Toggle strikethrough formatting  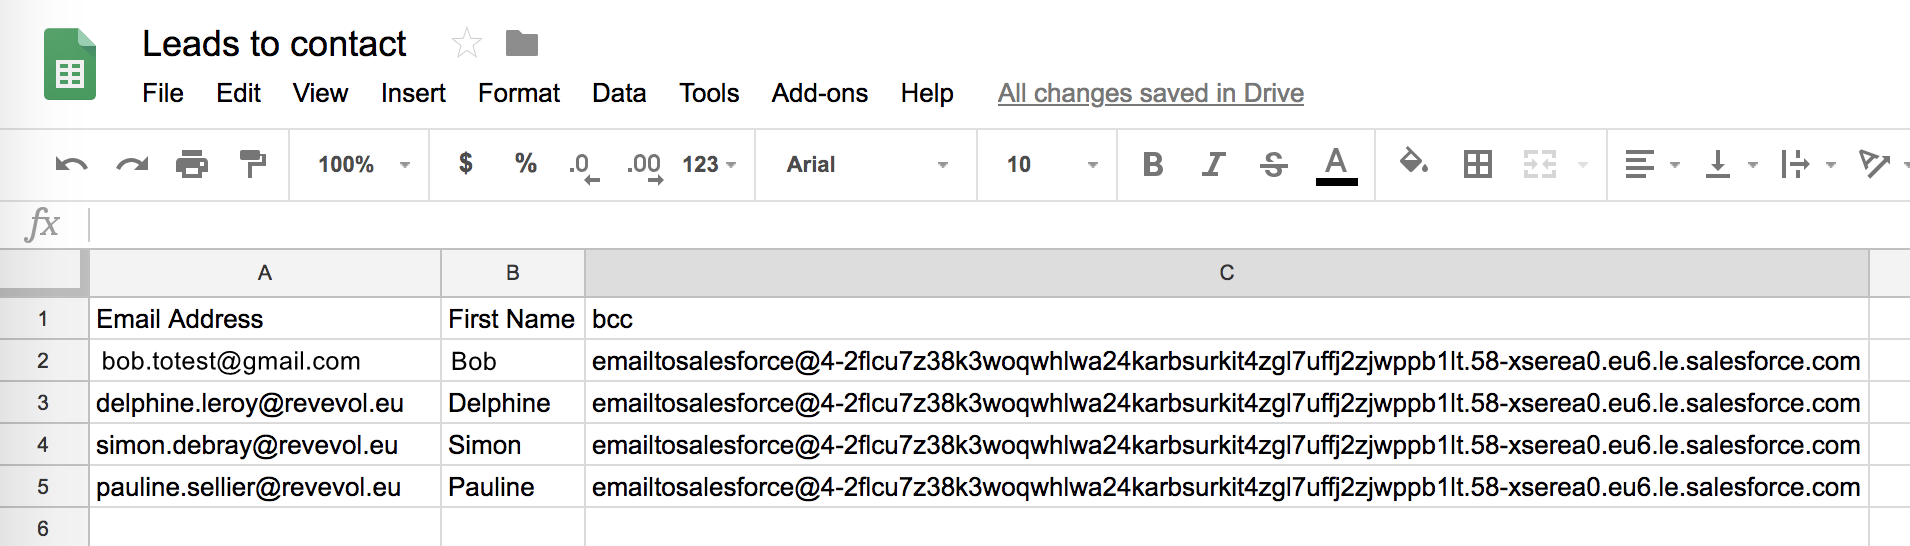(1273, 164)
